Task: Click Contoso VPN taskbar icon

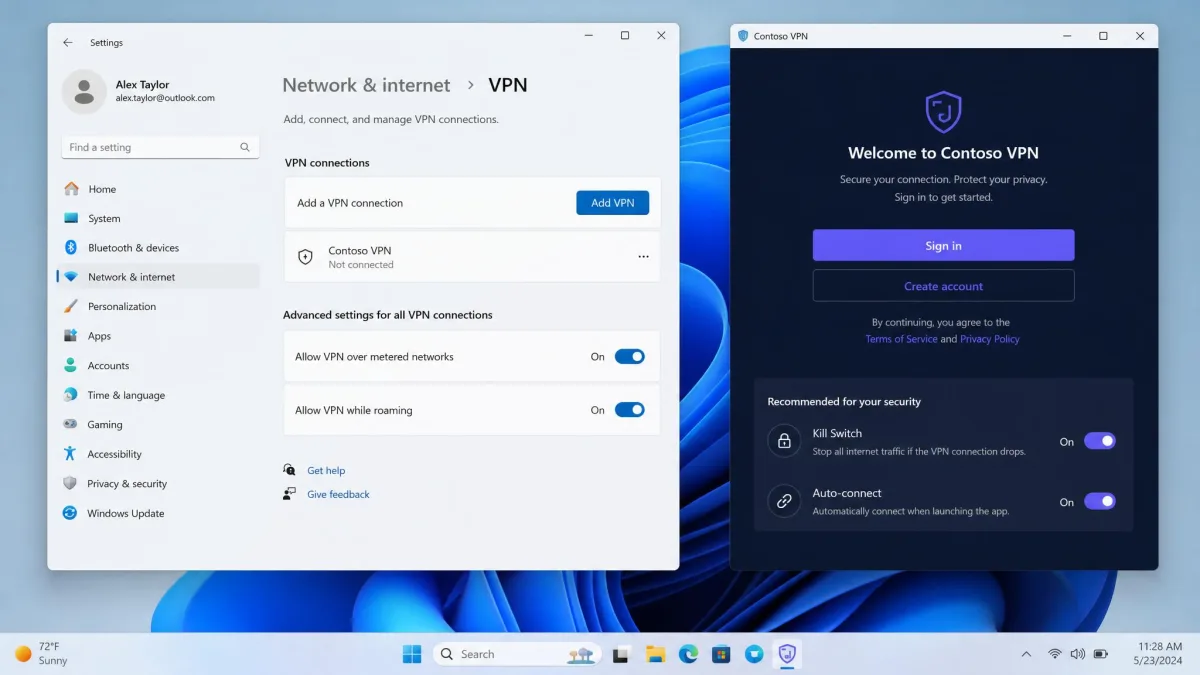Action: click(787, 654)
